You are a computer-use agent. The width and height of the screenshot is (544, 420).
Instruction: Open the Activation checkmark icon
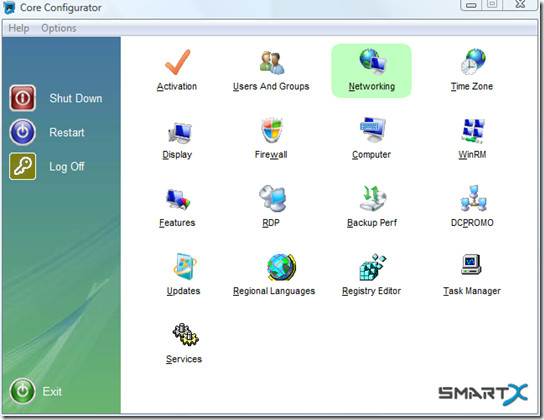[x=177, y=62]
